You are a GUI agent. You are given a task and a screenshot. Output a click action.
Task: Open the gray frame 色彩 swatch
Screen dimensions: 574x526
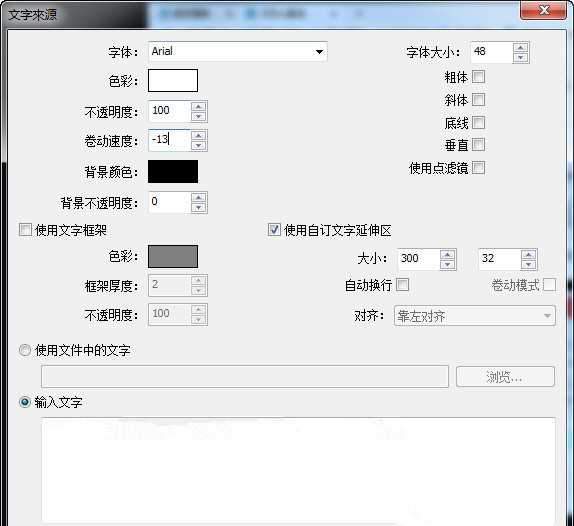point(173,257)
